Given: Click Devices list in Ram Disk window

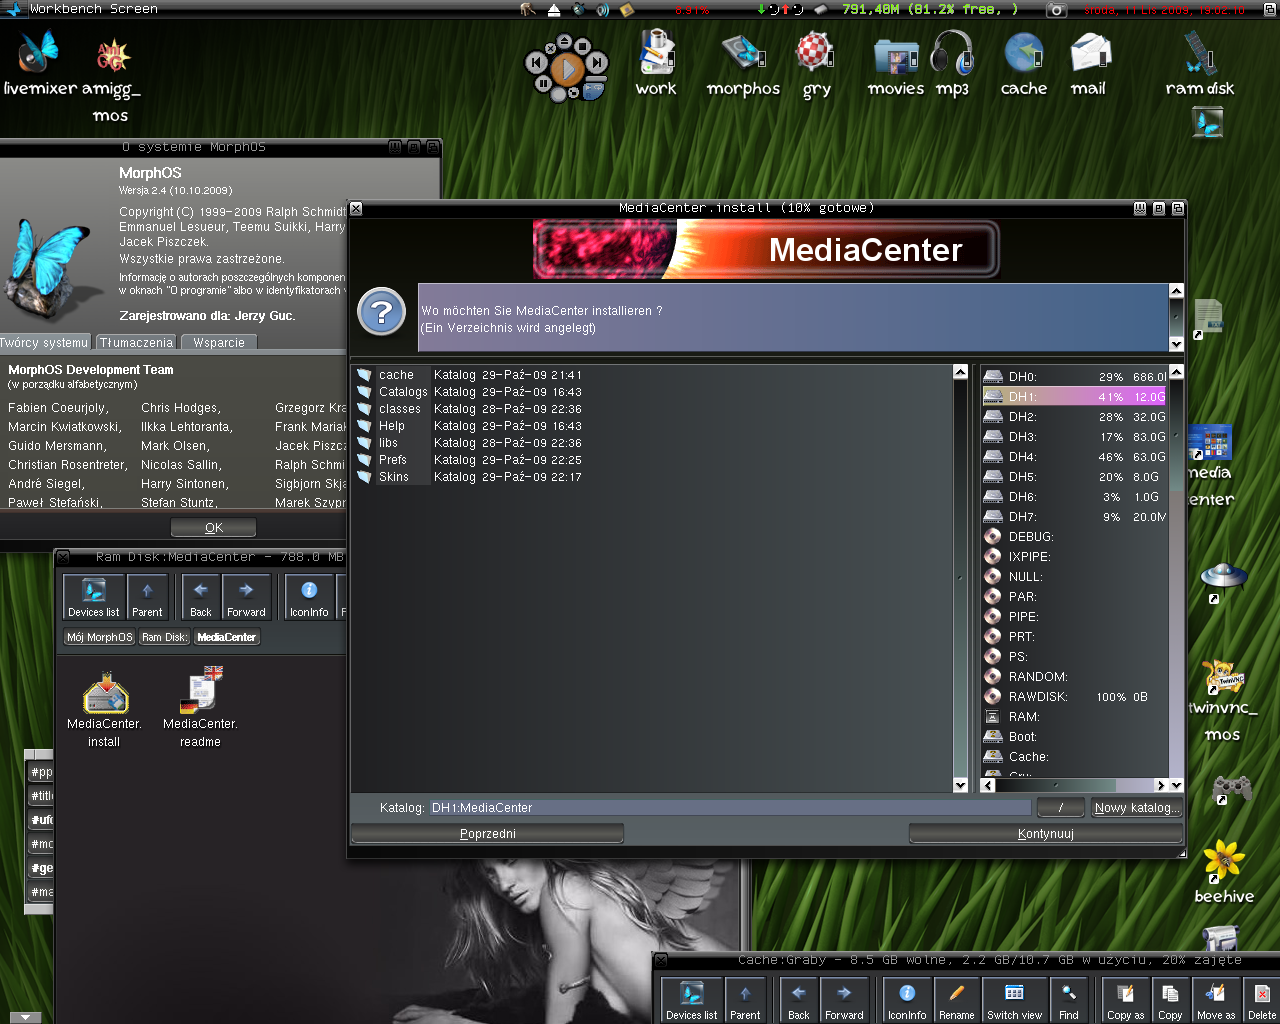Looking at the screenshot, I should pos(94,597).
